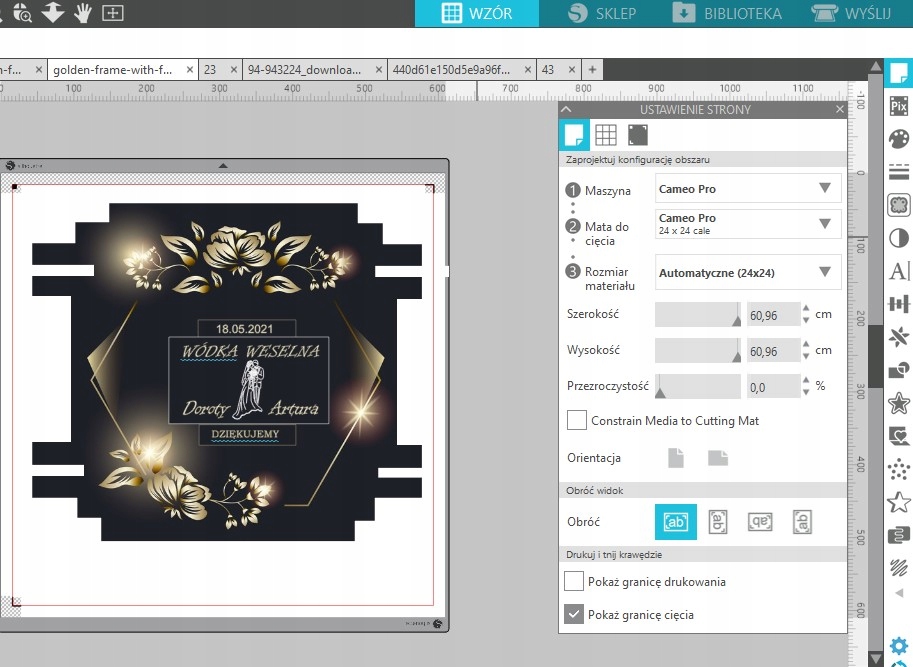Open the BIBLIOTEKA tab

[727, 13]
